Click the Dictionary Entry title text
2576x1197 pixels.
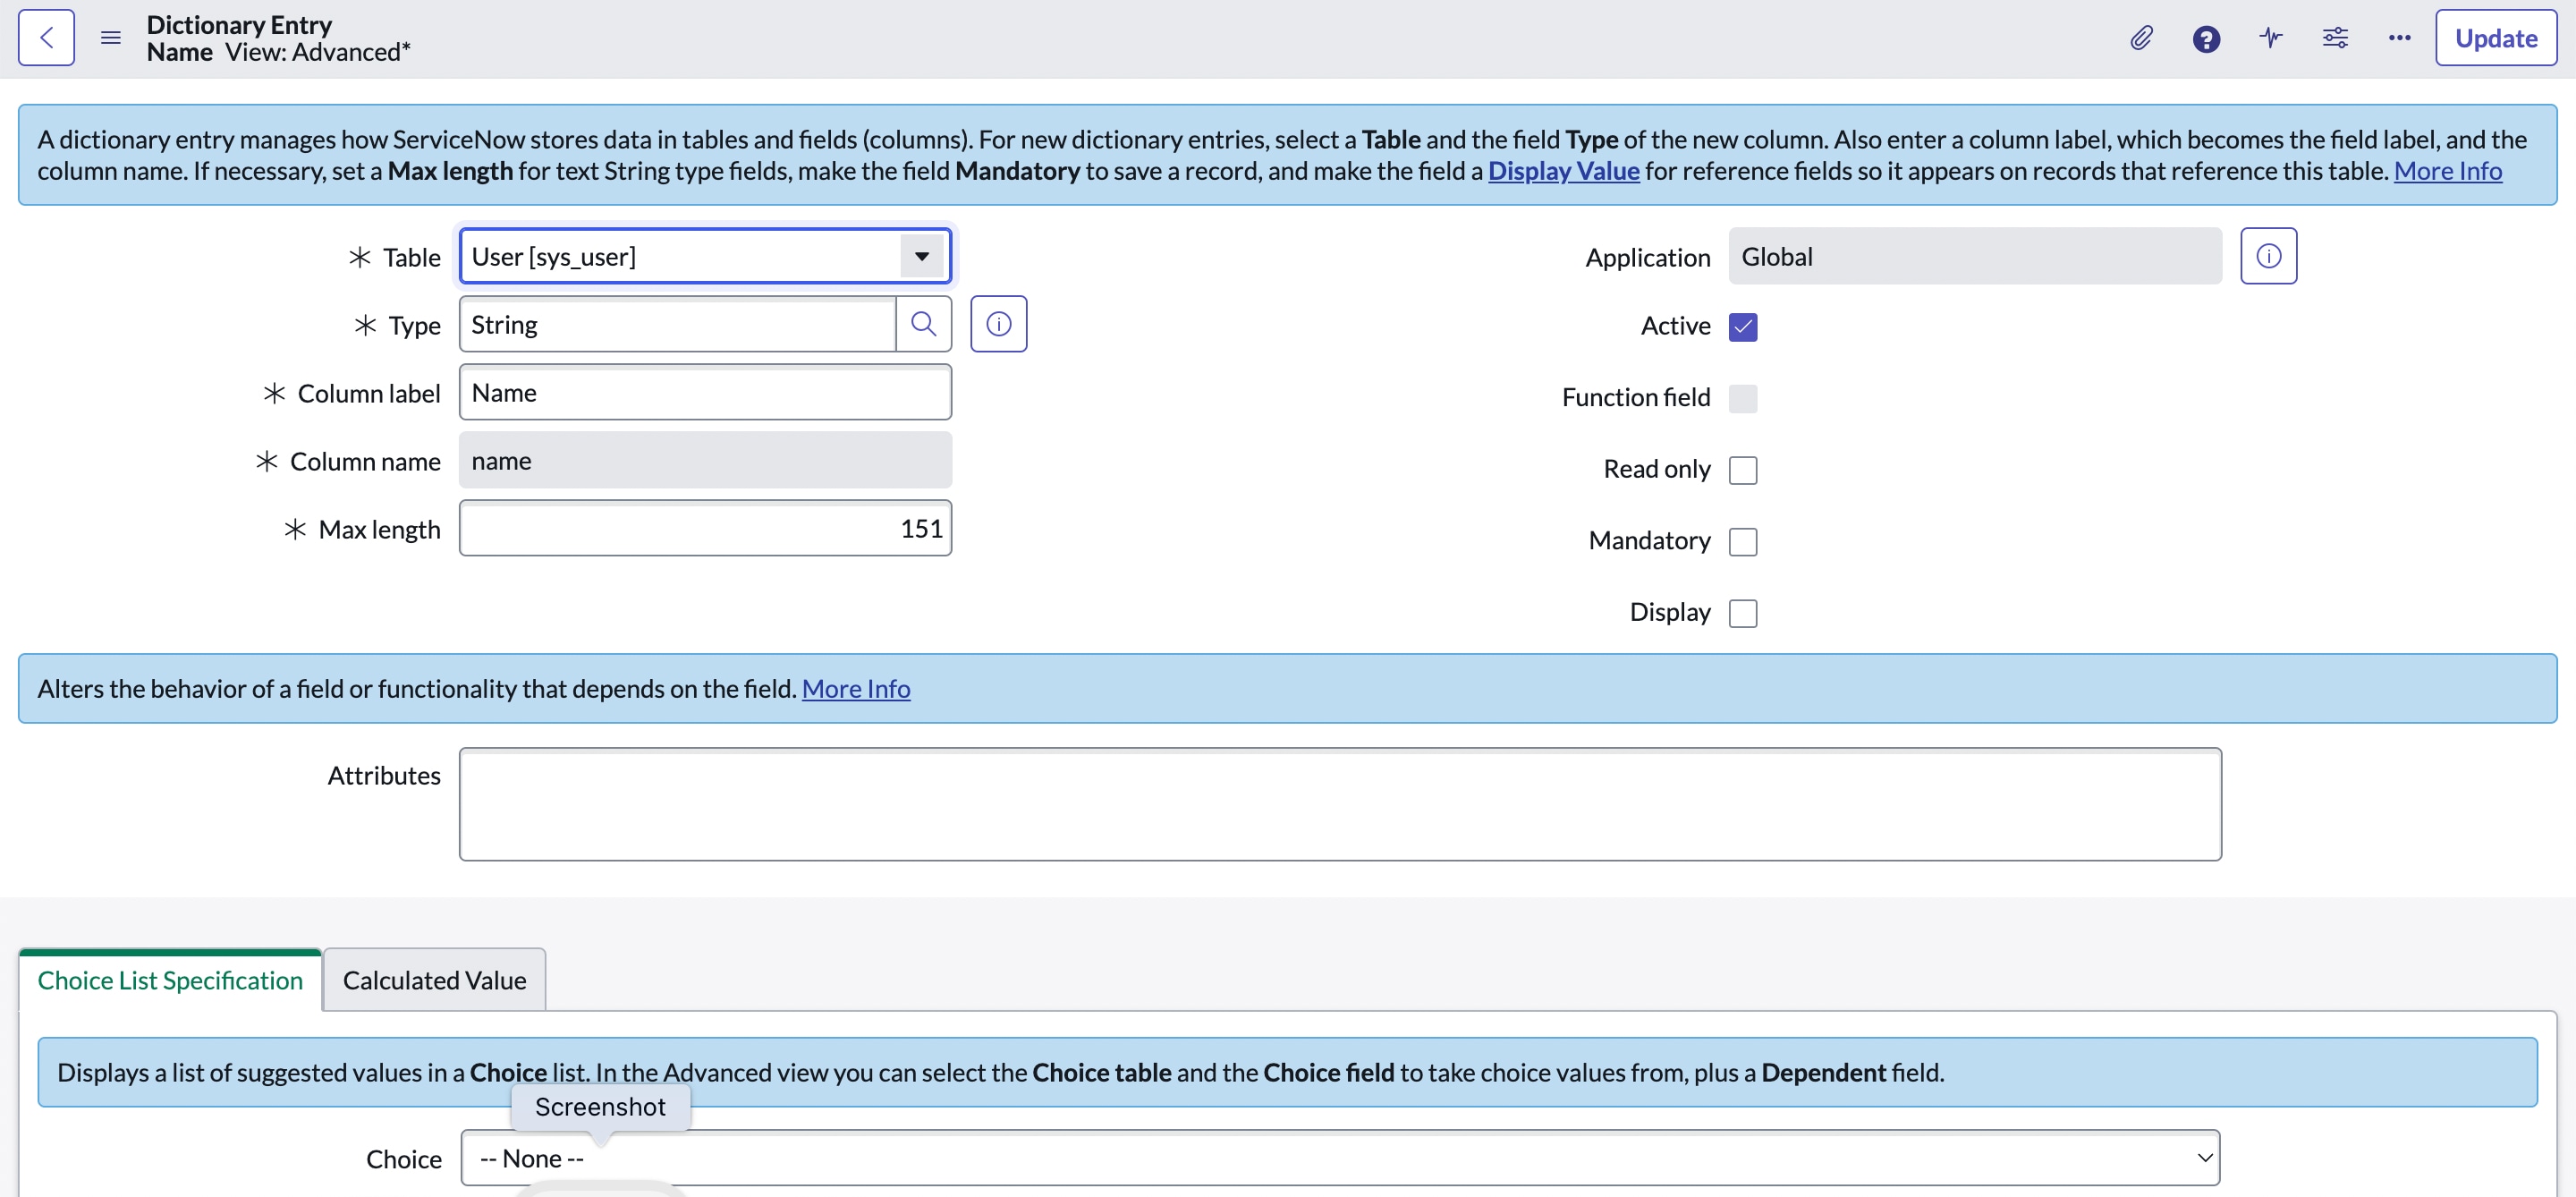[239, 25]
